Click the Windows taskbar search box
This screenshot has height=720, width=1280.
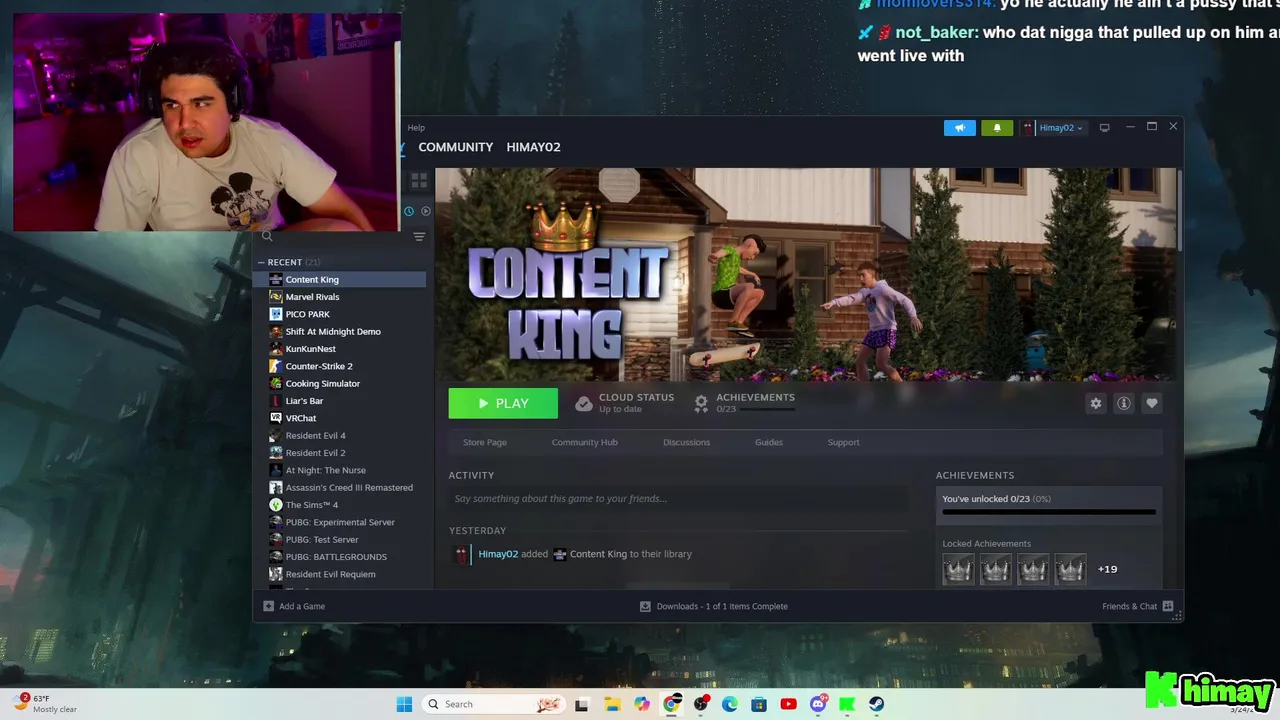click(x=494, y=704)
